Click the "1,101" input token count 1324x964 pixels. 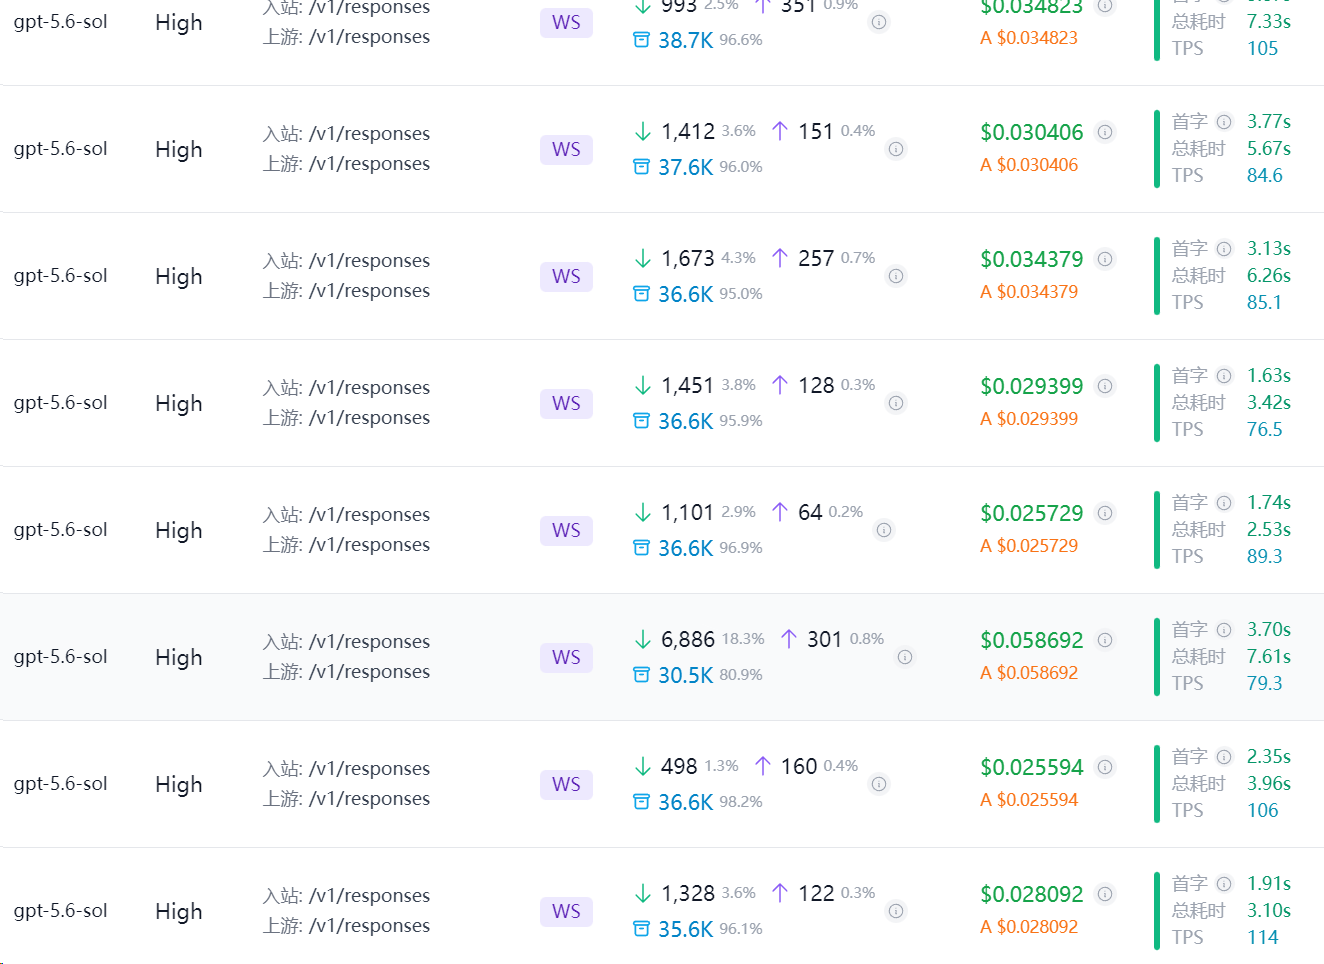click(x=688, y=513)
